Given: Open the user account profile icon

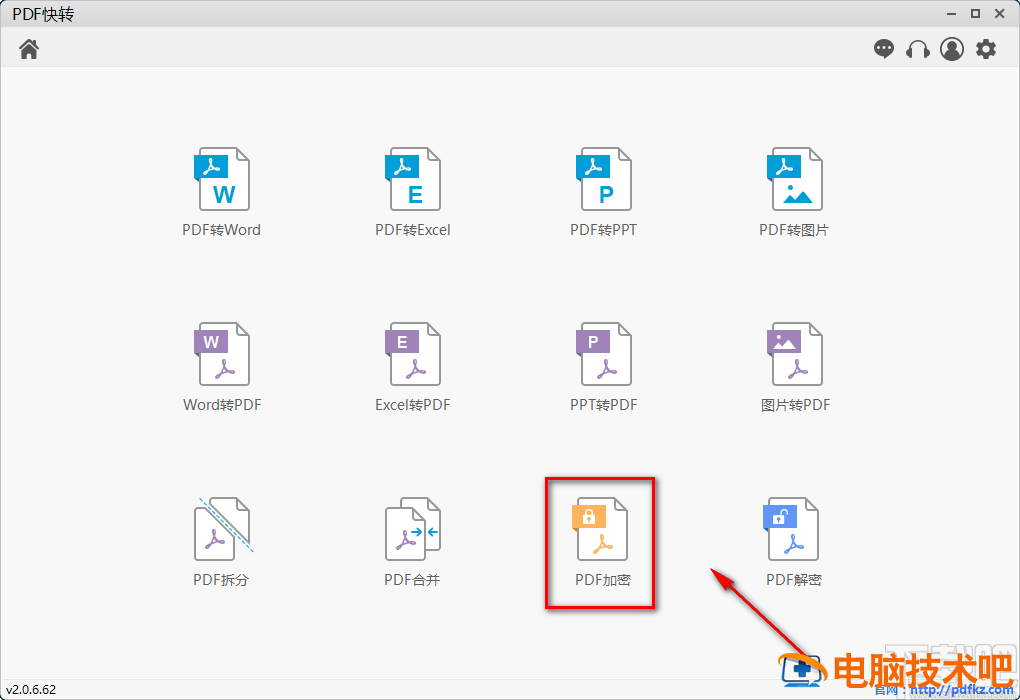Looking at the screenshot, I should (x=952, y=49).
